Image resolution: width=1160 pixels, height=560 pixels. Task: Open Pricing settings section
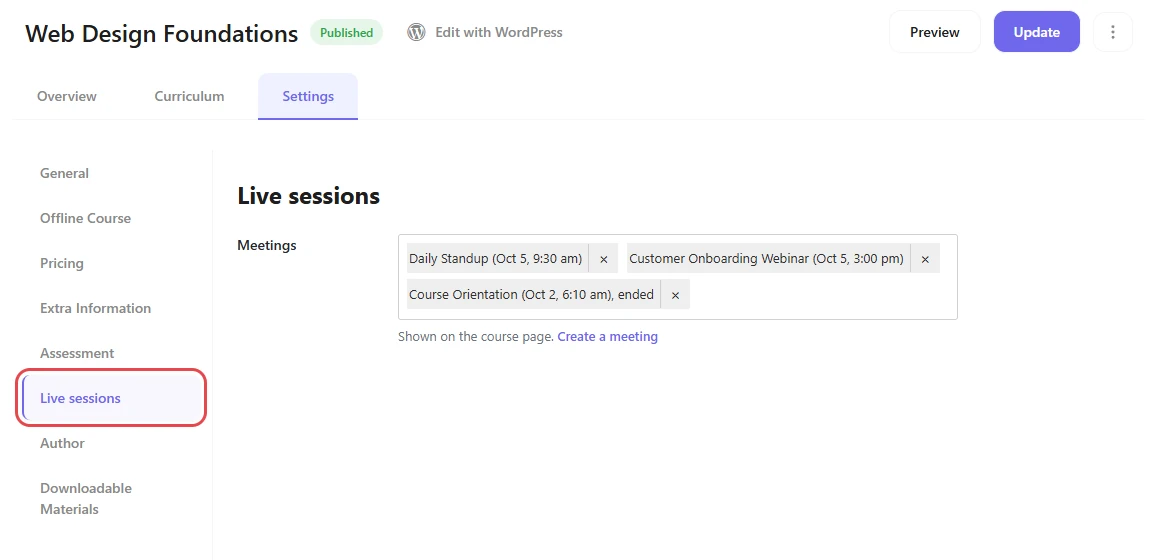[61, 263]
